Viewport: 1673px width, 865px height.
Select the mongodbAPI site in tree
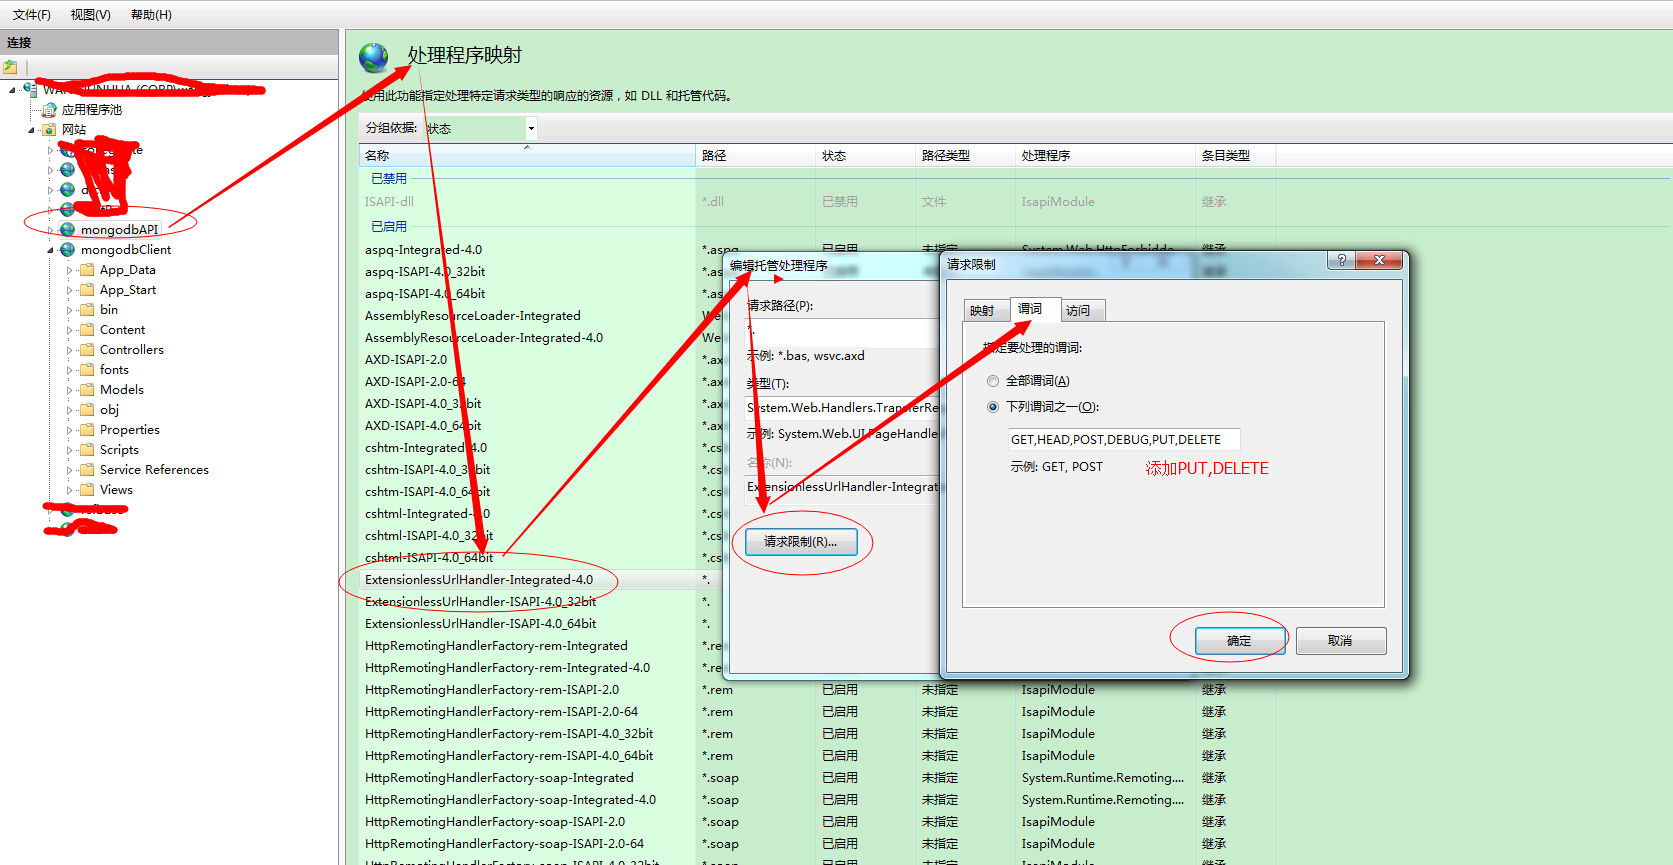119,230
